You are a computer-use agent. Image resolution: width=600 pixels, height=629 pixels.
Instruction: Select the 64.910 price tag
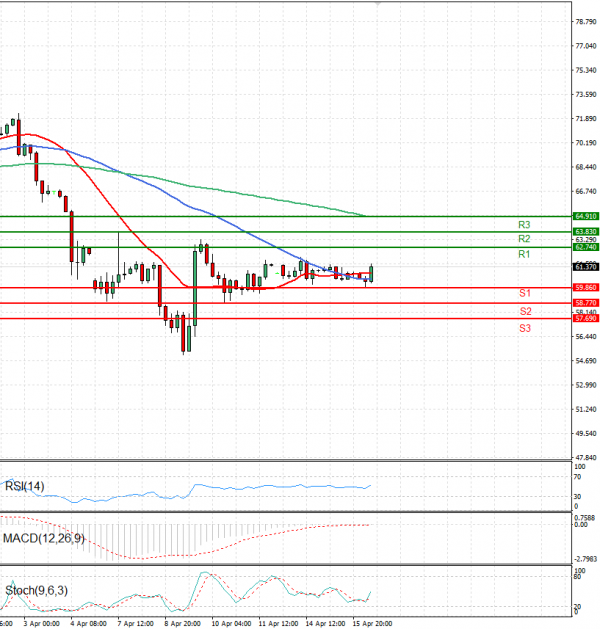586,216
